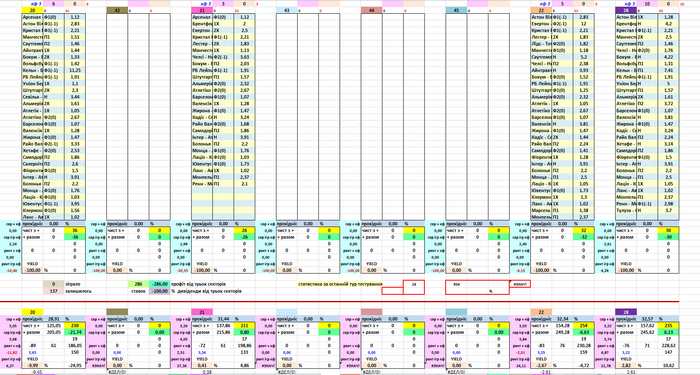Click 'статистика за останній тур тестування' cell

[x=340, y=284]
